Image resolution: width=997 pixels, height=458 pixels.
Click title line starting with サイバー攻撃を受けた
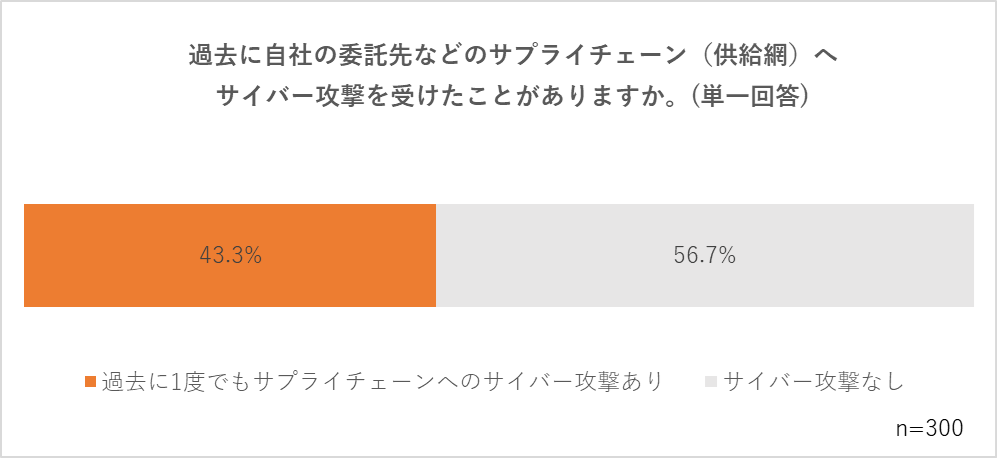(x=513, y=96)
